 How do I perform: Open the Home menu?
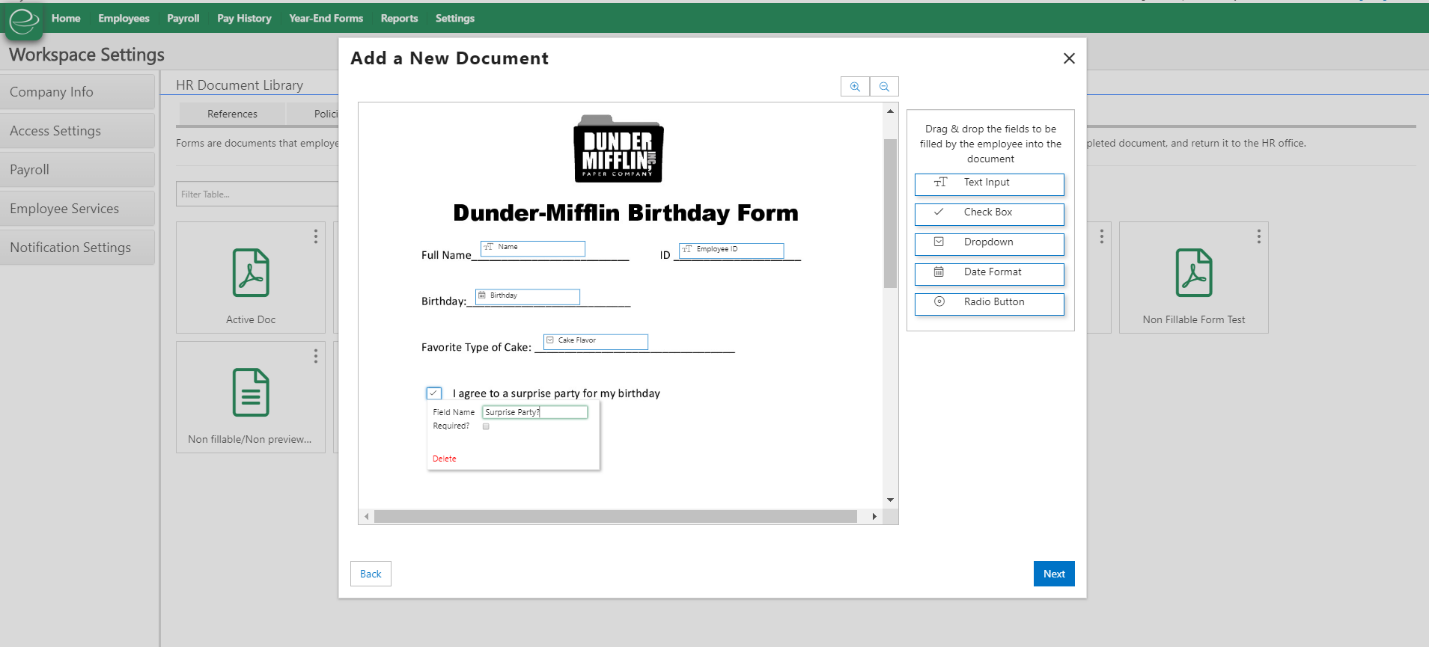pyautogui.click(x=66, y=18)
